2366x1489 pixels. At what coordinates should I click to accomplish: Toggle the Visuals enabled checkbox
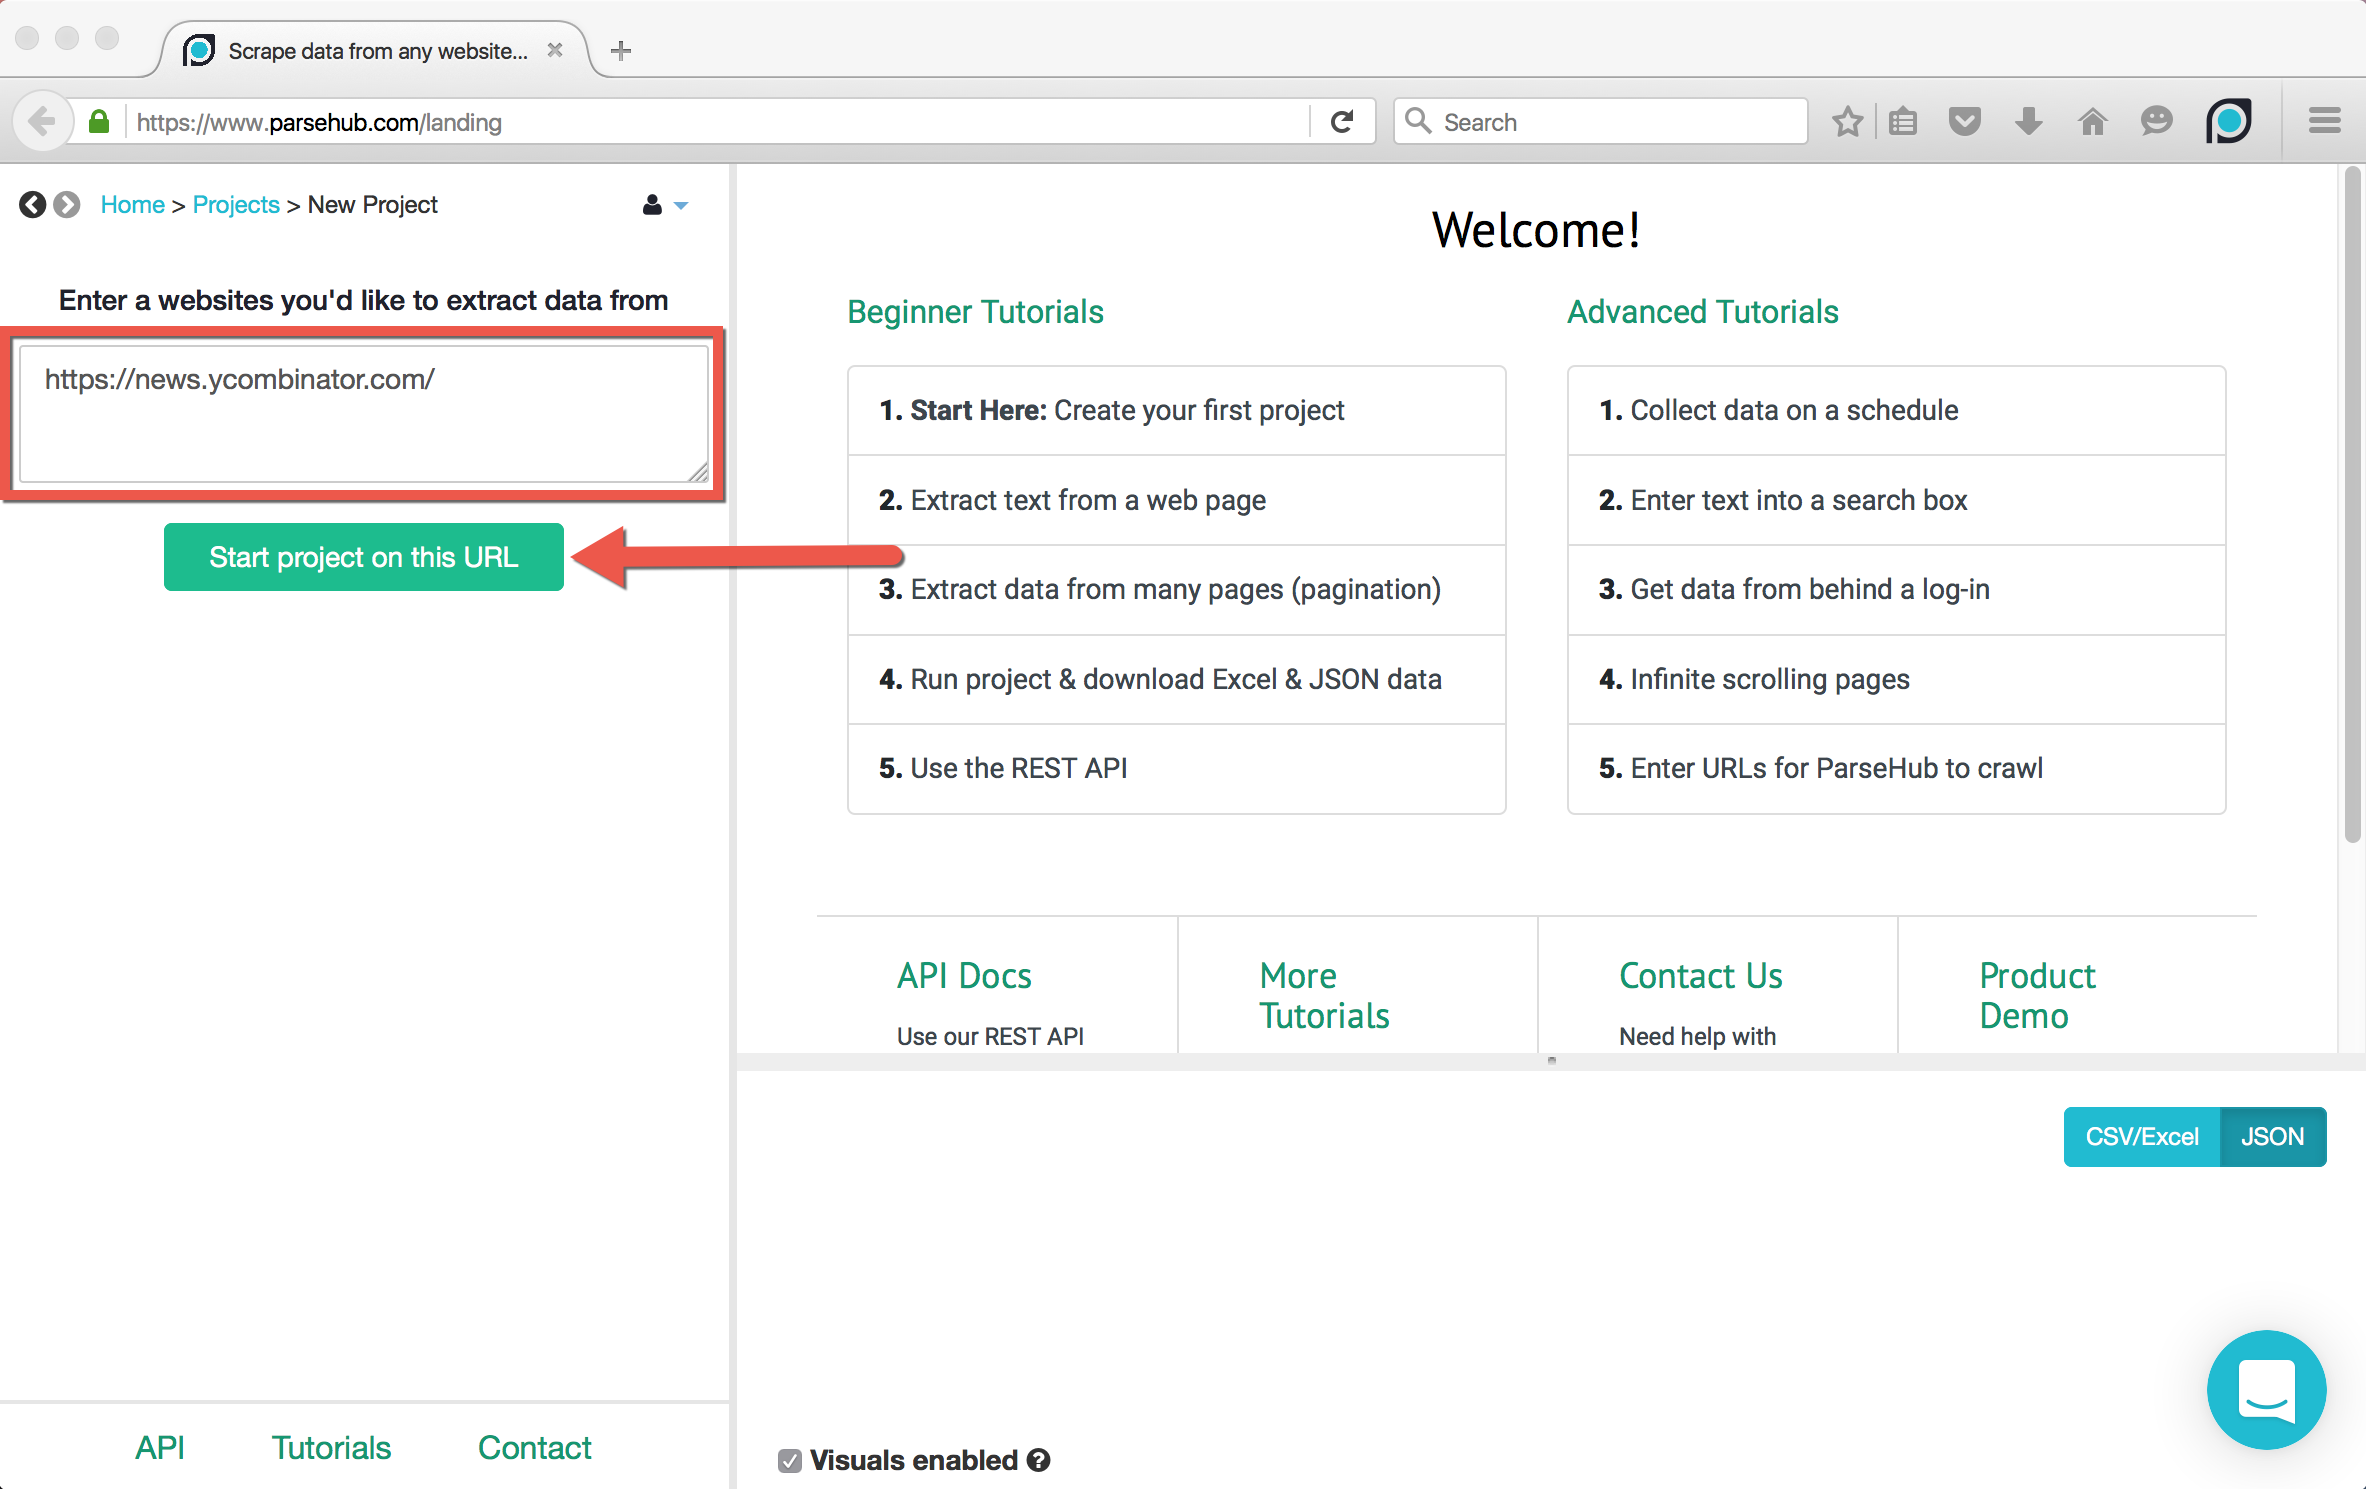[790, 1461]
